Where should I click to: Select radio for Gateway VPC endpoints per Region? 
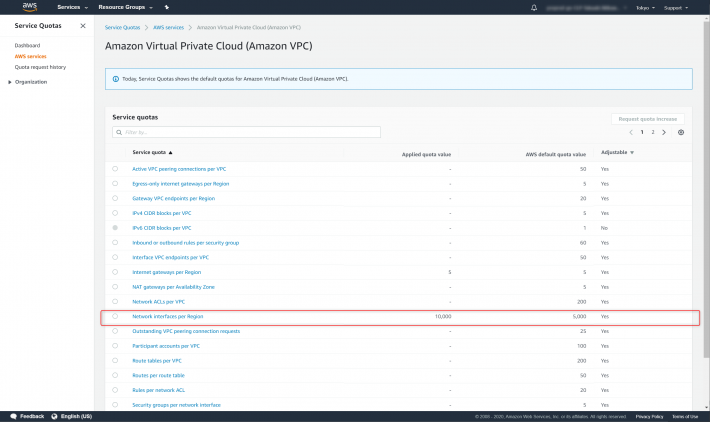pyautogui.click(x=115, y=198)
